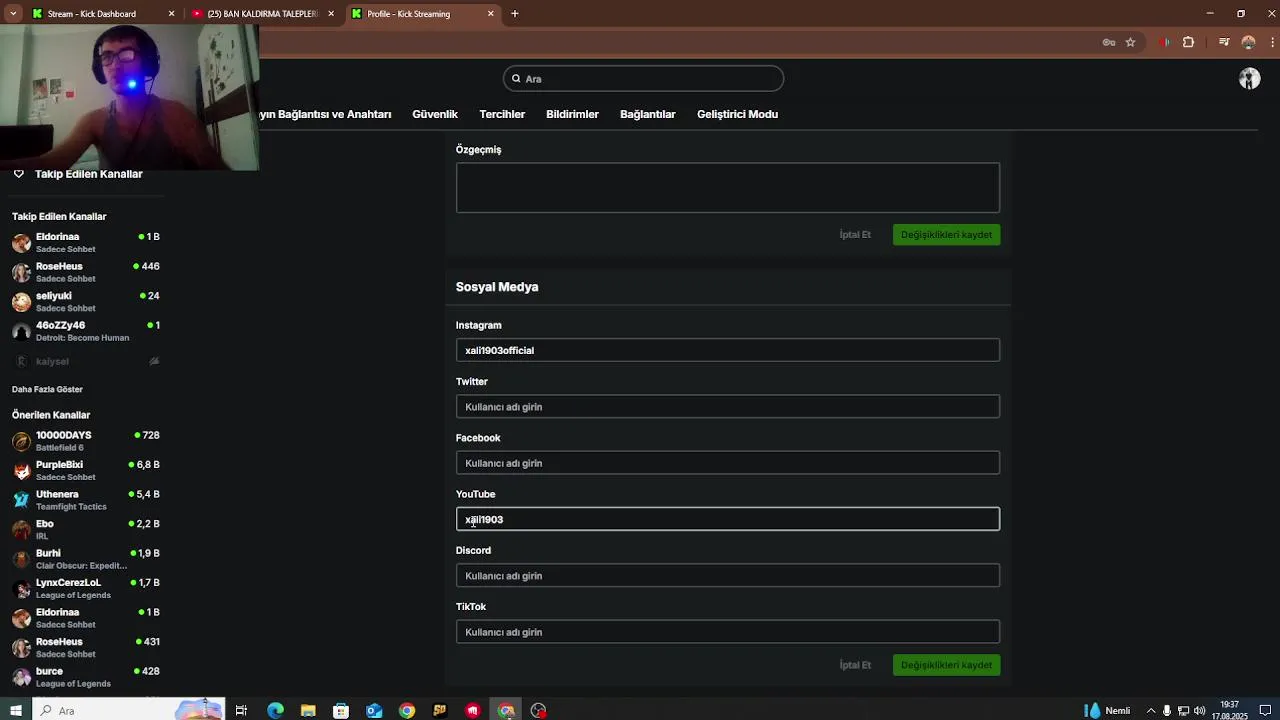This screenshot has width=1280, height=720.
Task: Open the Bildirimler settings tab
Action: [572, 114]
